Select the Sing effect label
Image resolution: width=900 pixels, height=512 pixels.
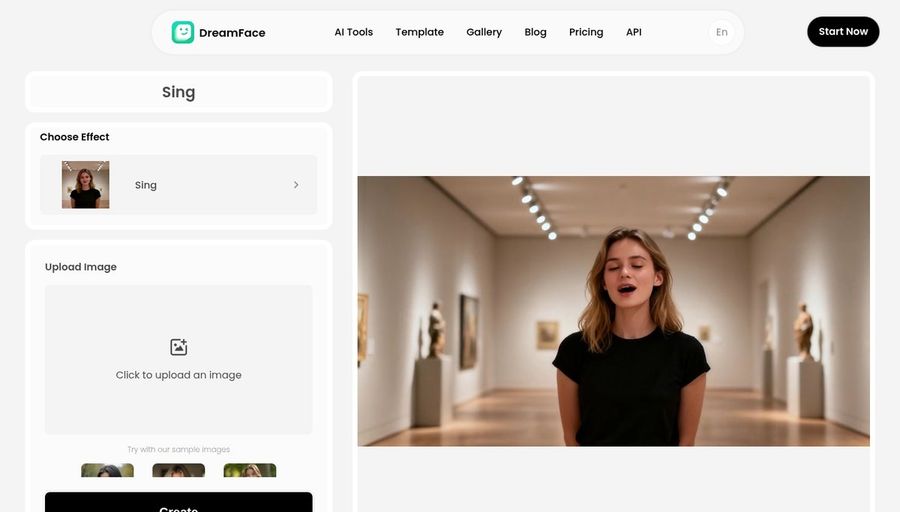(146, 185)
